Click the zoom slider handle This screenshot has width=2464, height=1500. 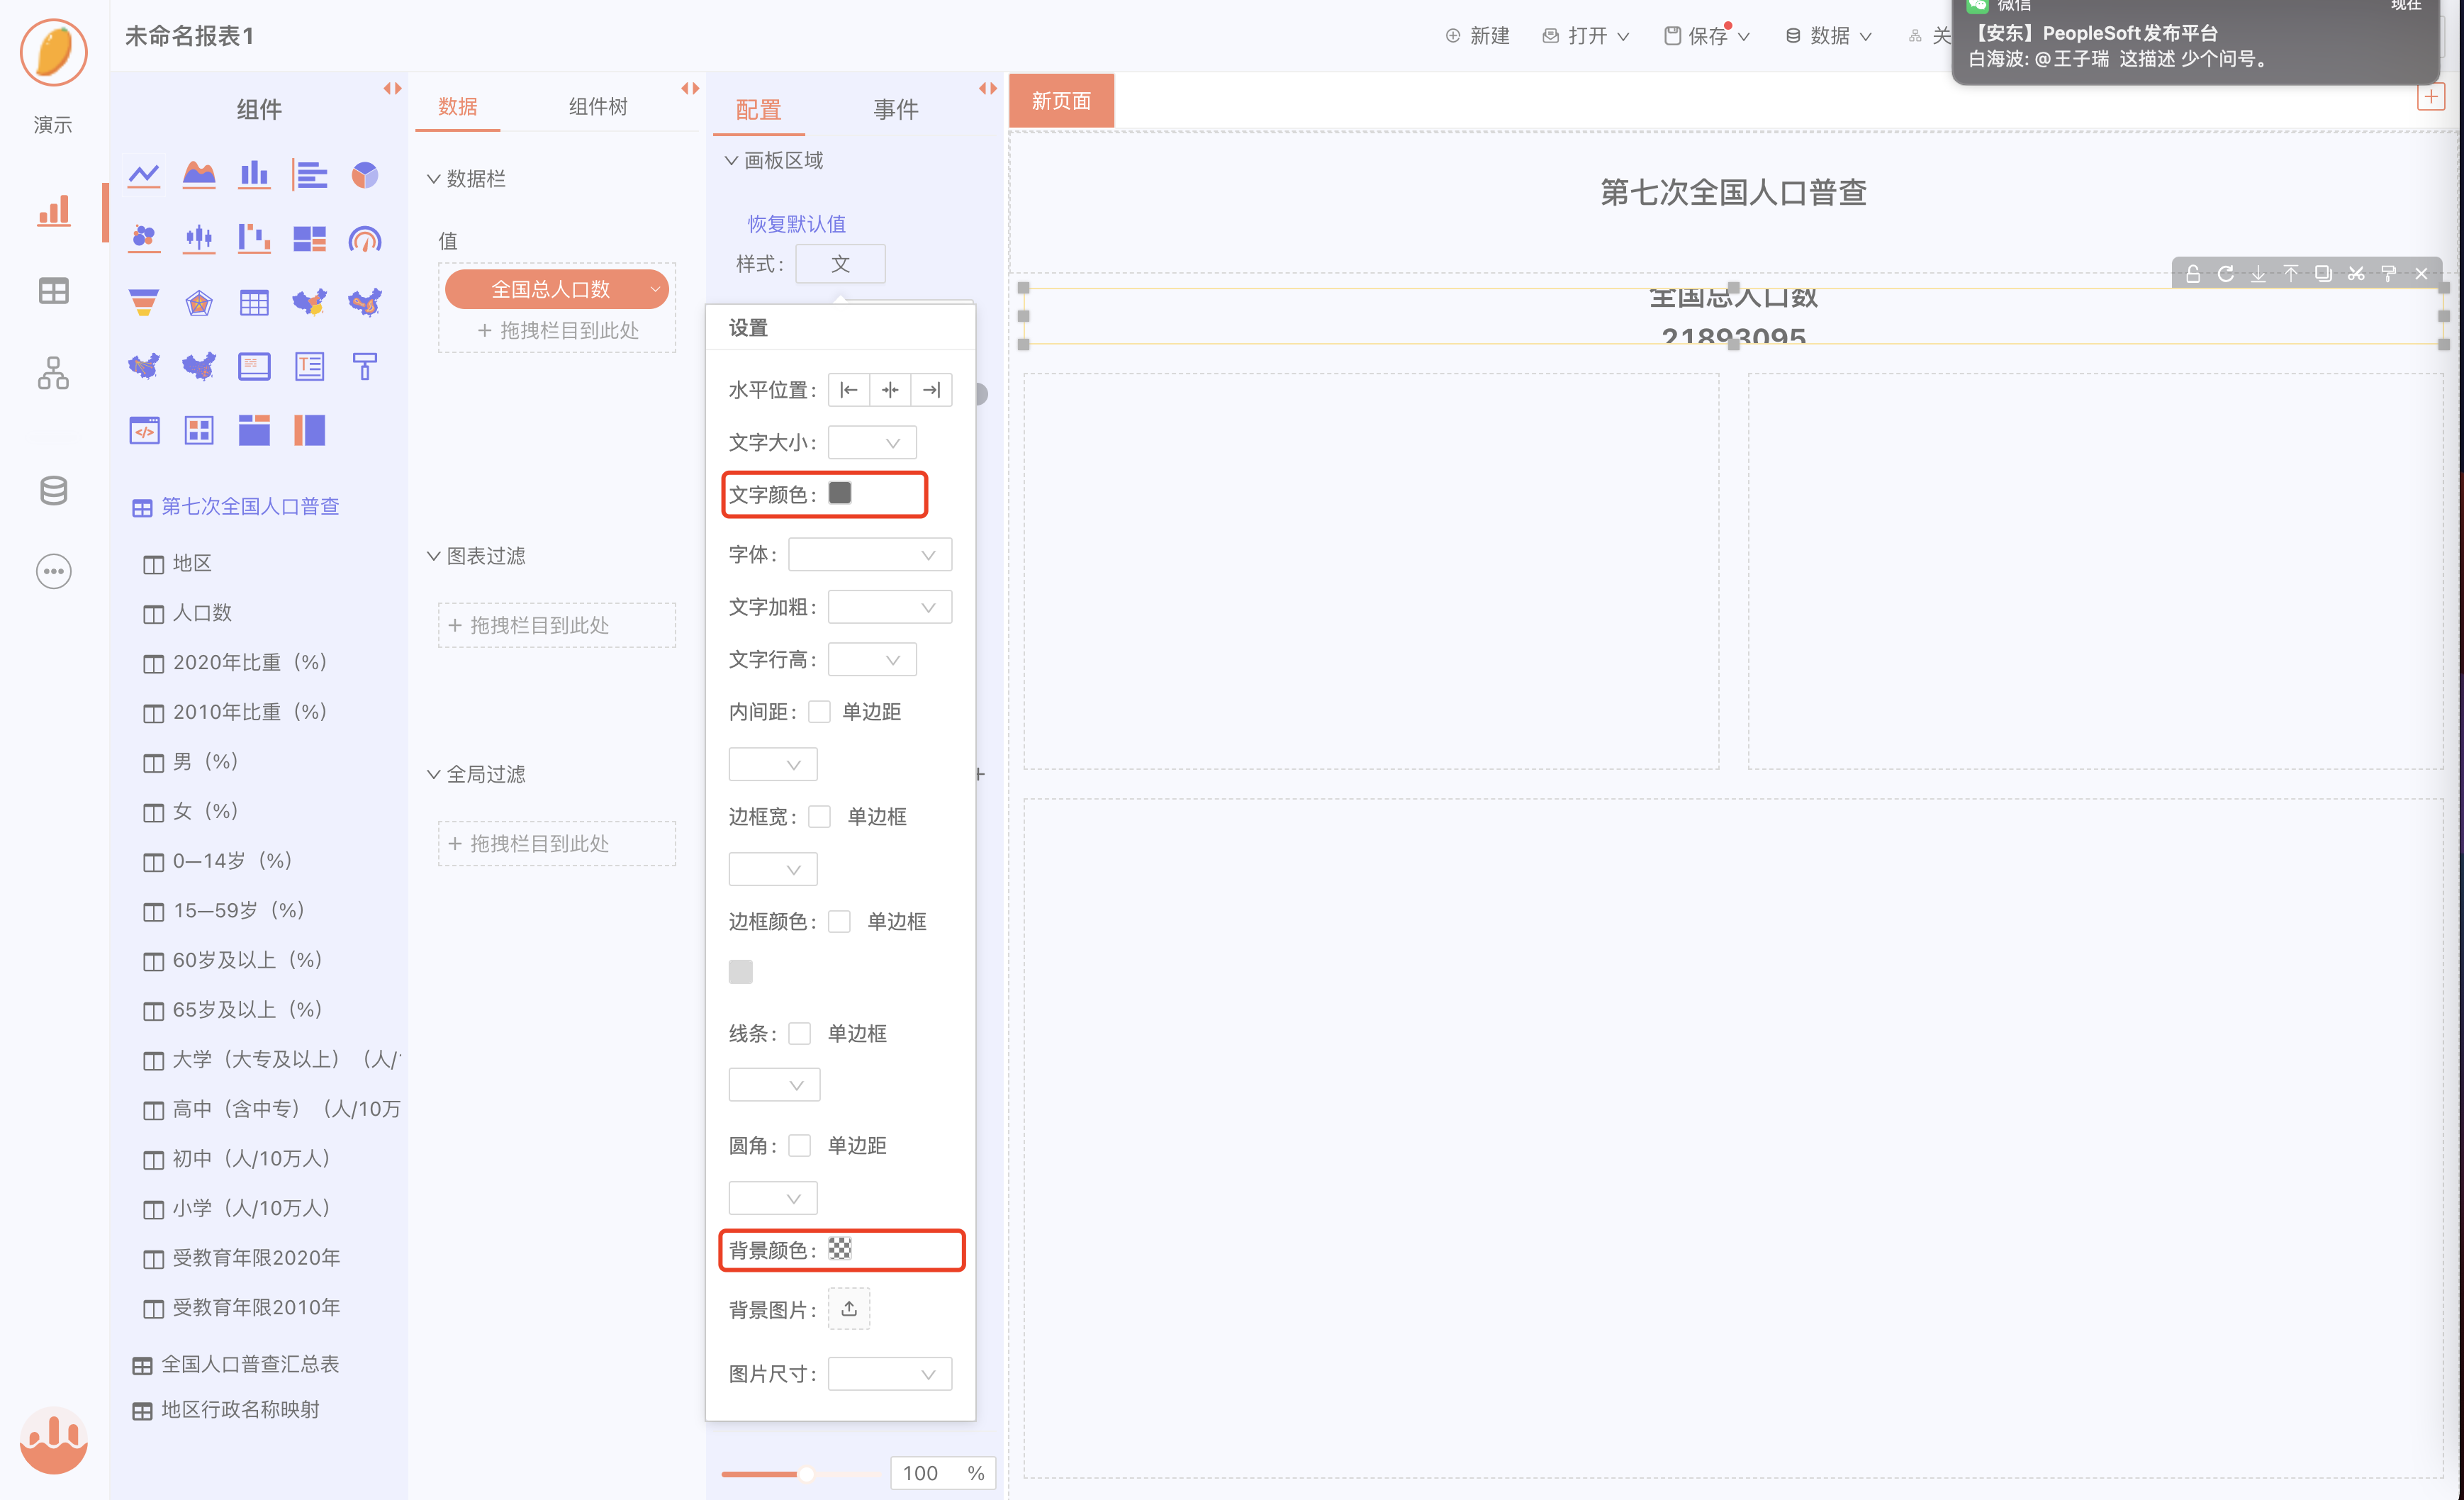(805, 1473)
